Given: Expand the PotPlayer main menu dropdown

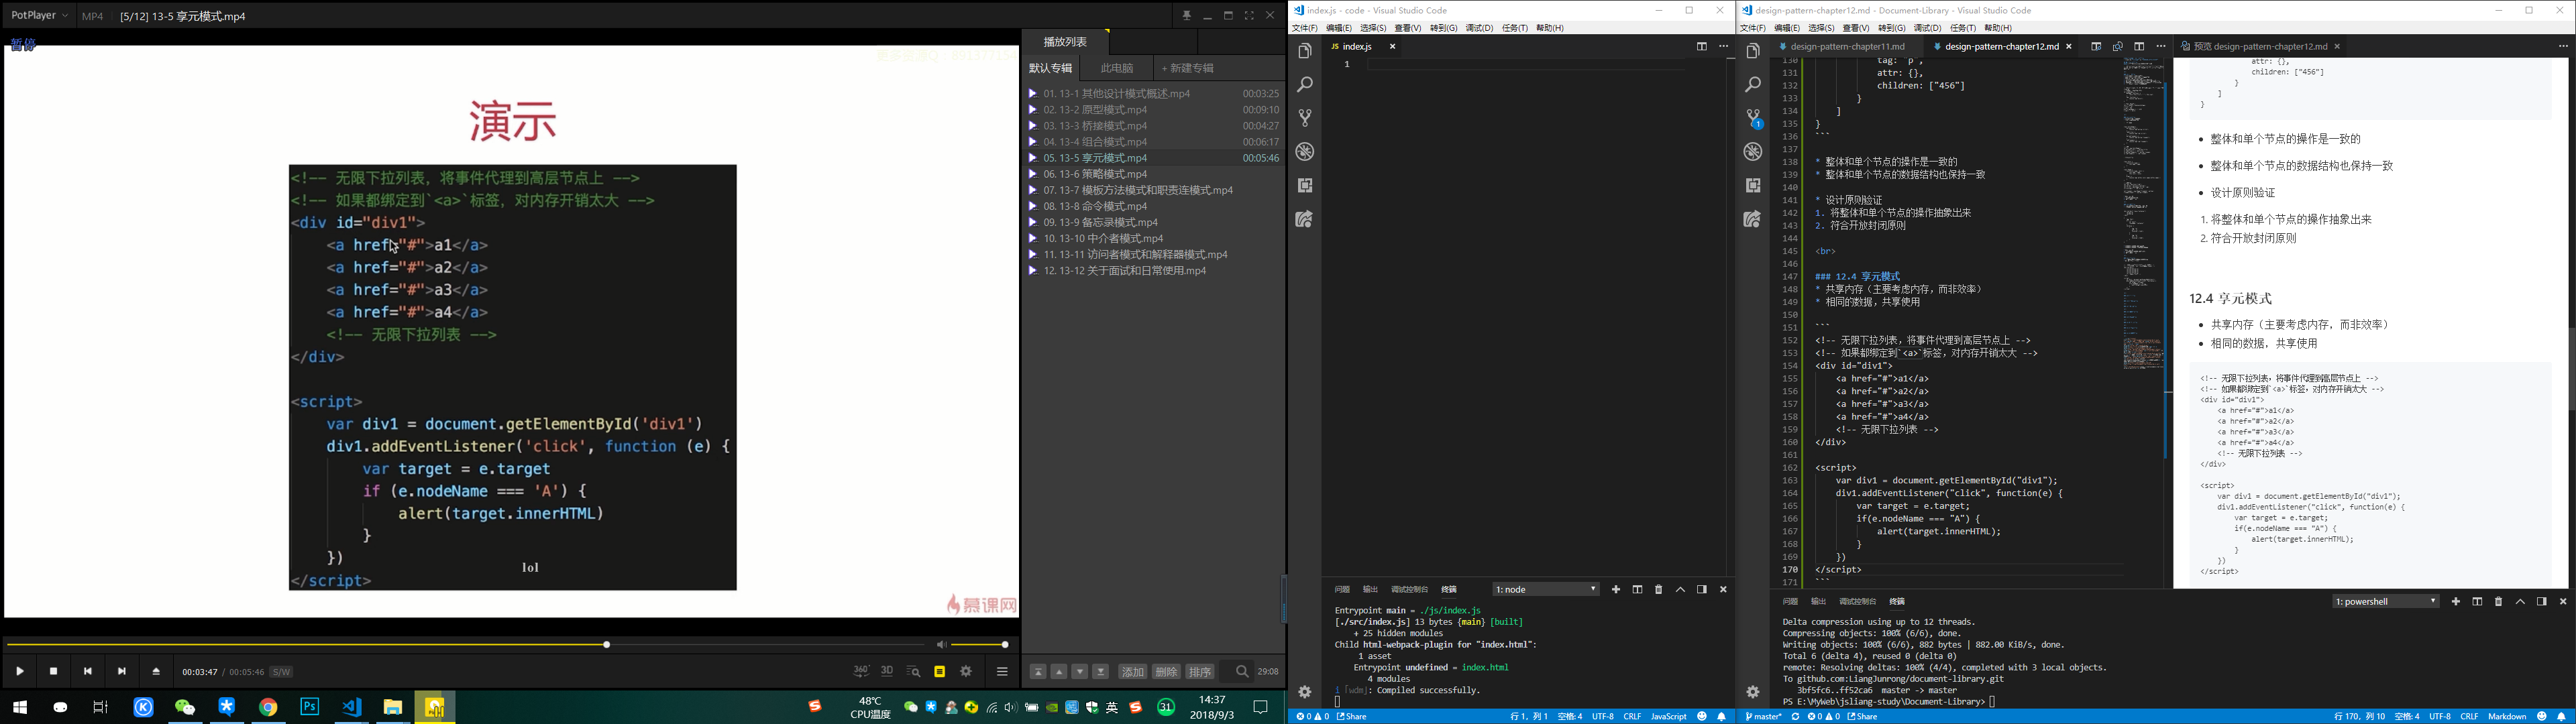Looking at the screenshot, I should point(40,15).
